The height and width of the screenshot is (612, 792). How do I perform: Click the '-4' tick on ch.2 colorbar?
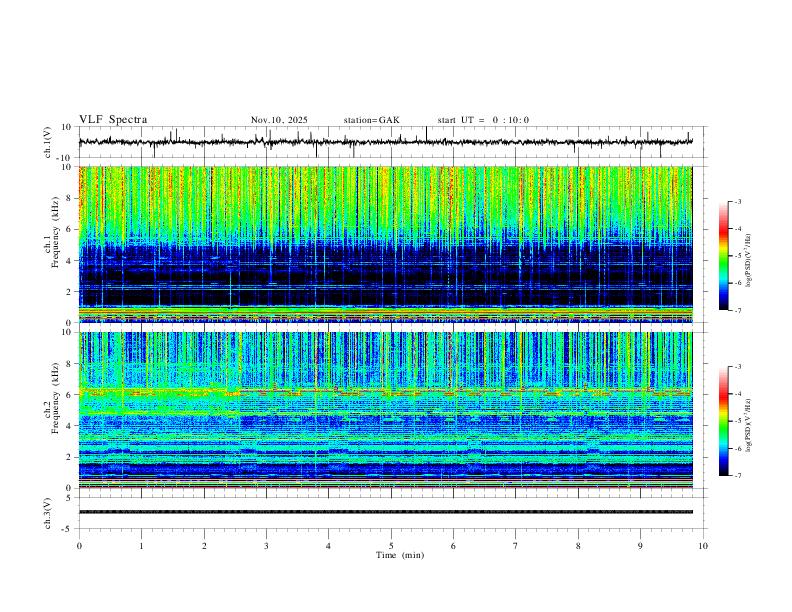pyautogui.click(x=738, y=394)
